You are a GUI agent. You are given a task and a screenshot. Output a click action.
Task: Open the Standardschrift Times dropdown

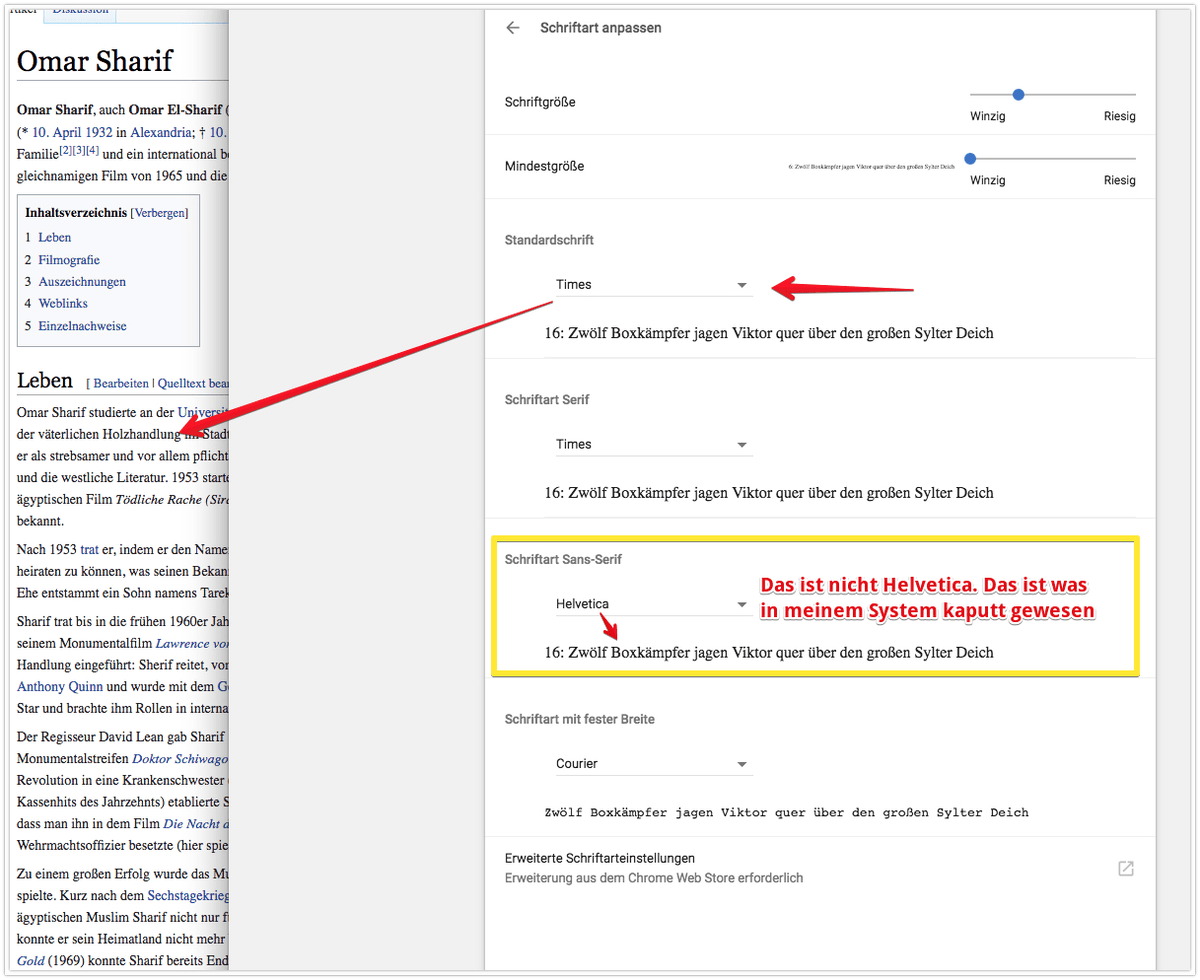click(653, 285)
